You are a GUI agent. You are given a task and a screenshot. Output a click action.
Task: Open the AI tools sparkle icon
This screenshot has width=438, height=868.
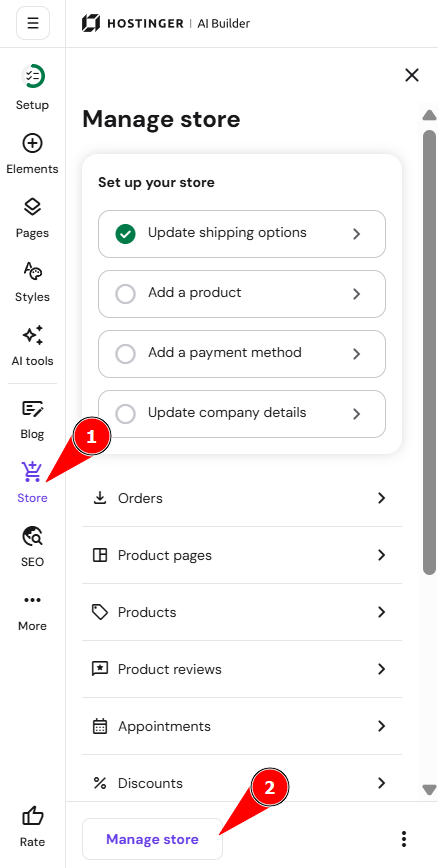click(33, 335)
